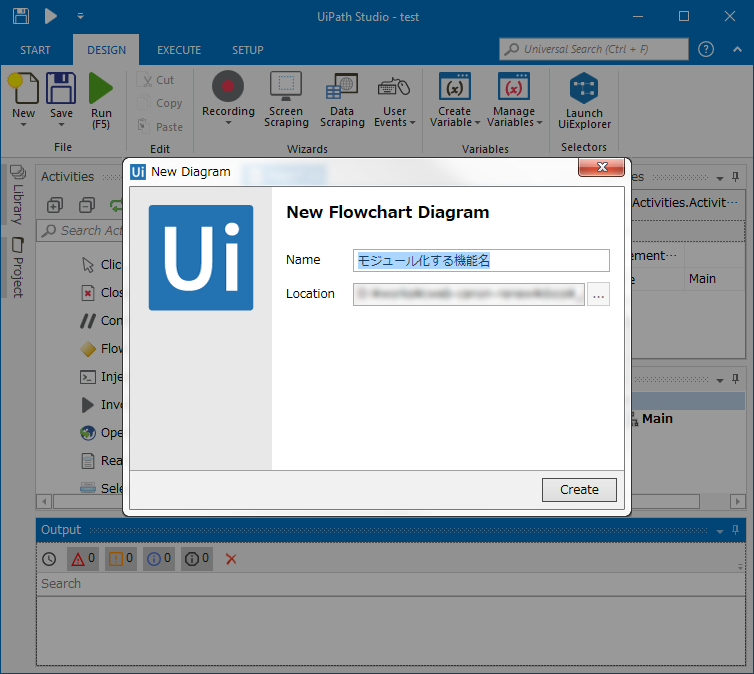Open the Output panel options dropdown arrow
This screenshot has width=754, height=674.
[720, 531]
